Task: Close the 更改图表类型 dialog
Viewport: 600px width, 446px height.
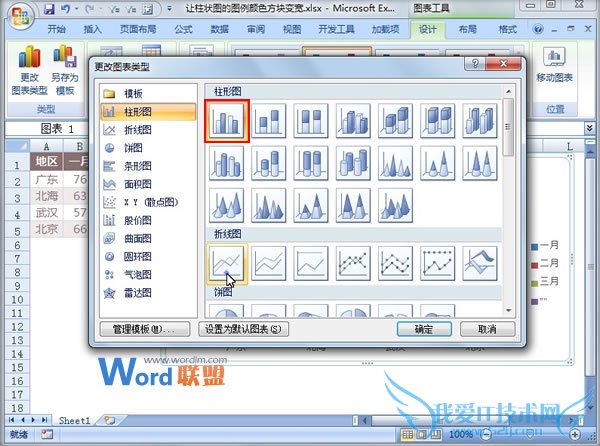Action: pyautogui.click(x=503, y=63)
